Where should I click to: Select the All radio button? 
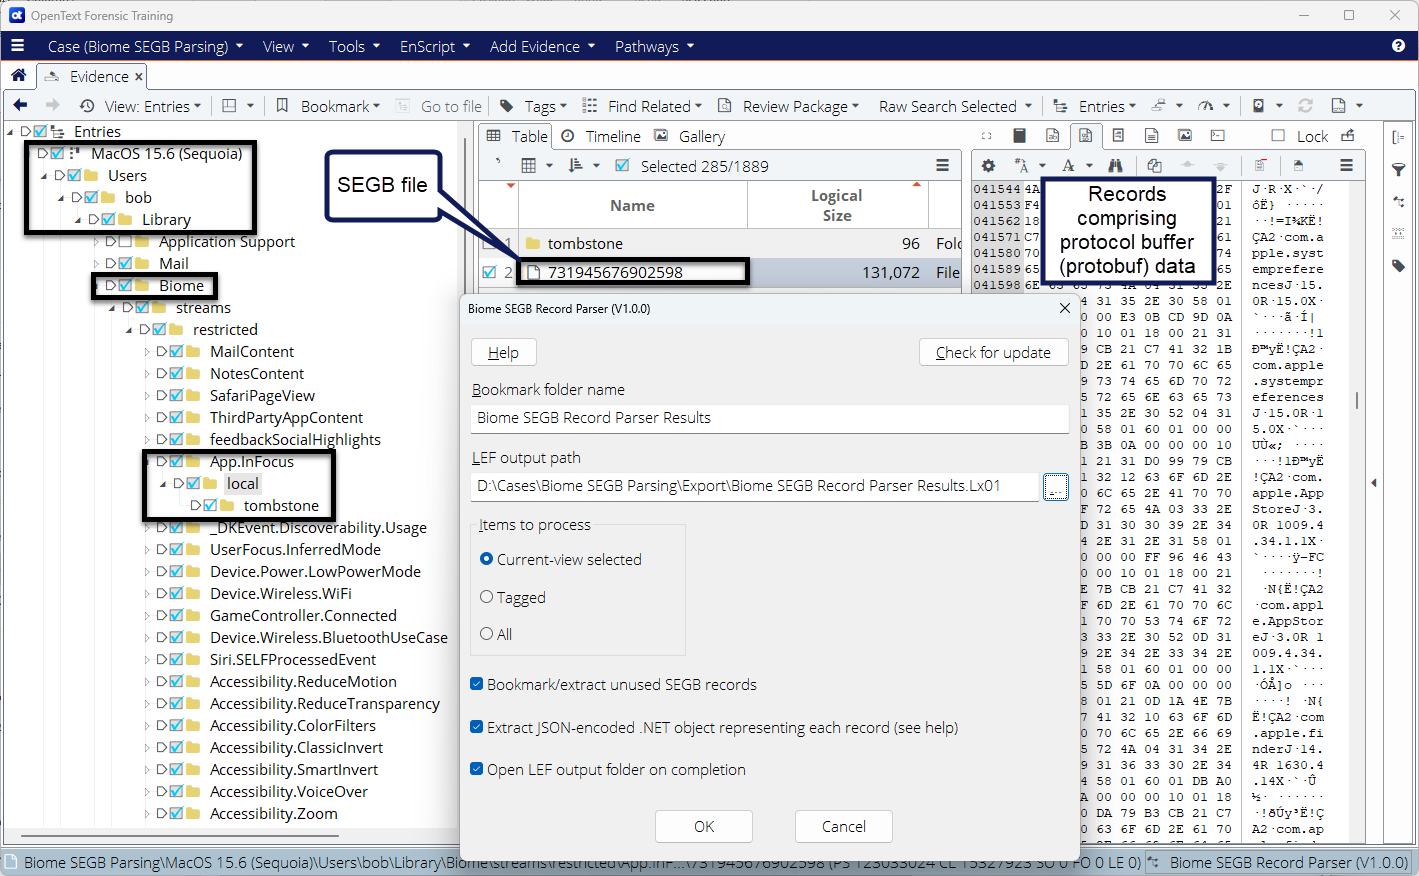coord(487,633)
